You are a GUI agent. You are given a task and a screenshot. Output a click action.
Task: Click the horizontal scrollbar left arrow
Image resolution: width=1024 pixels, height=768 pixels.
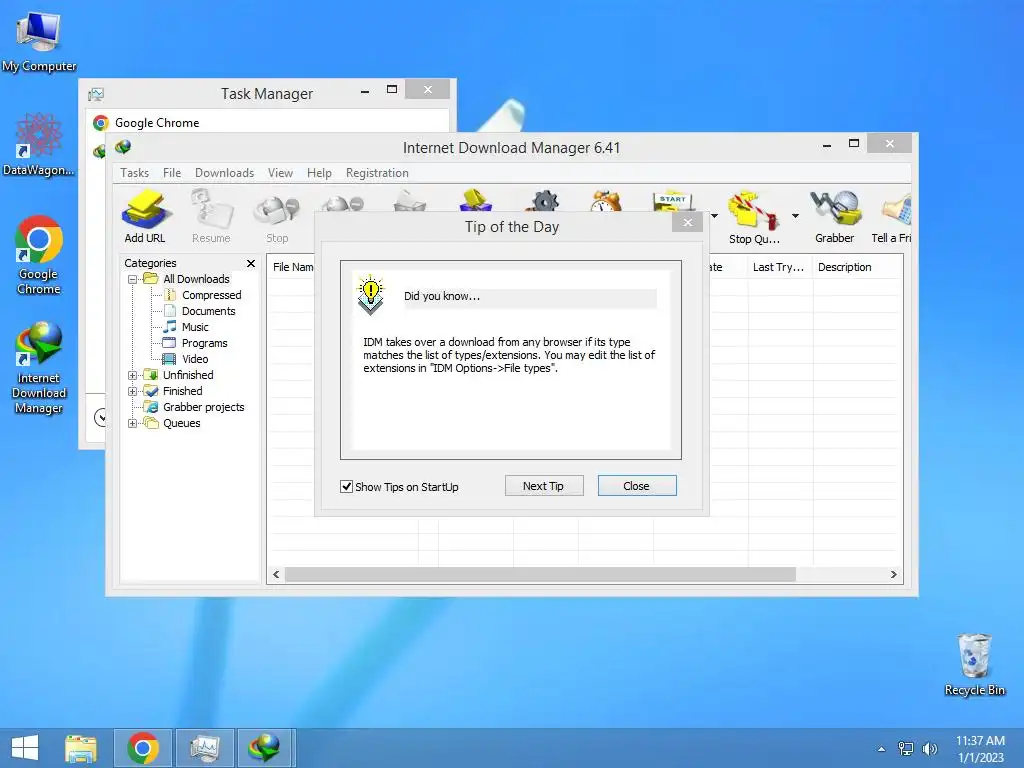point(276,575)
